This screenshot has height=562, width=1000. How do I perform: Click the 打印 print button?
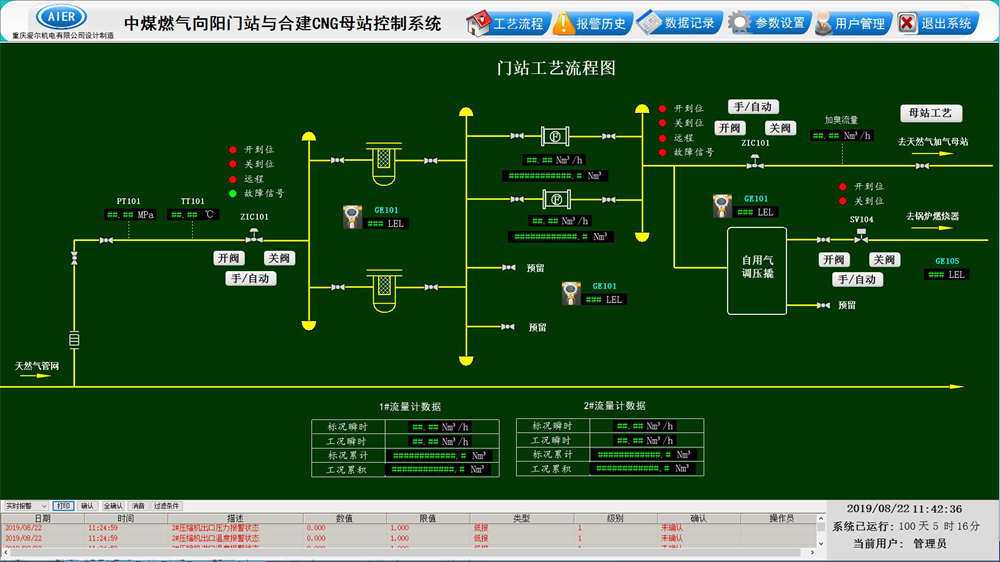pyautogui.click(x=63, y=506)
